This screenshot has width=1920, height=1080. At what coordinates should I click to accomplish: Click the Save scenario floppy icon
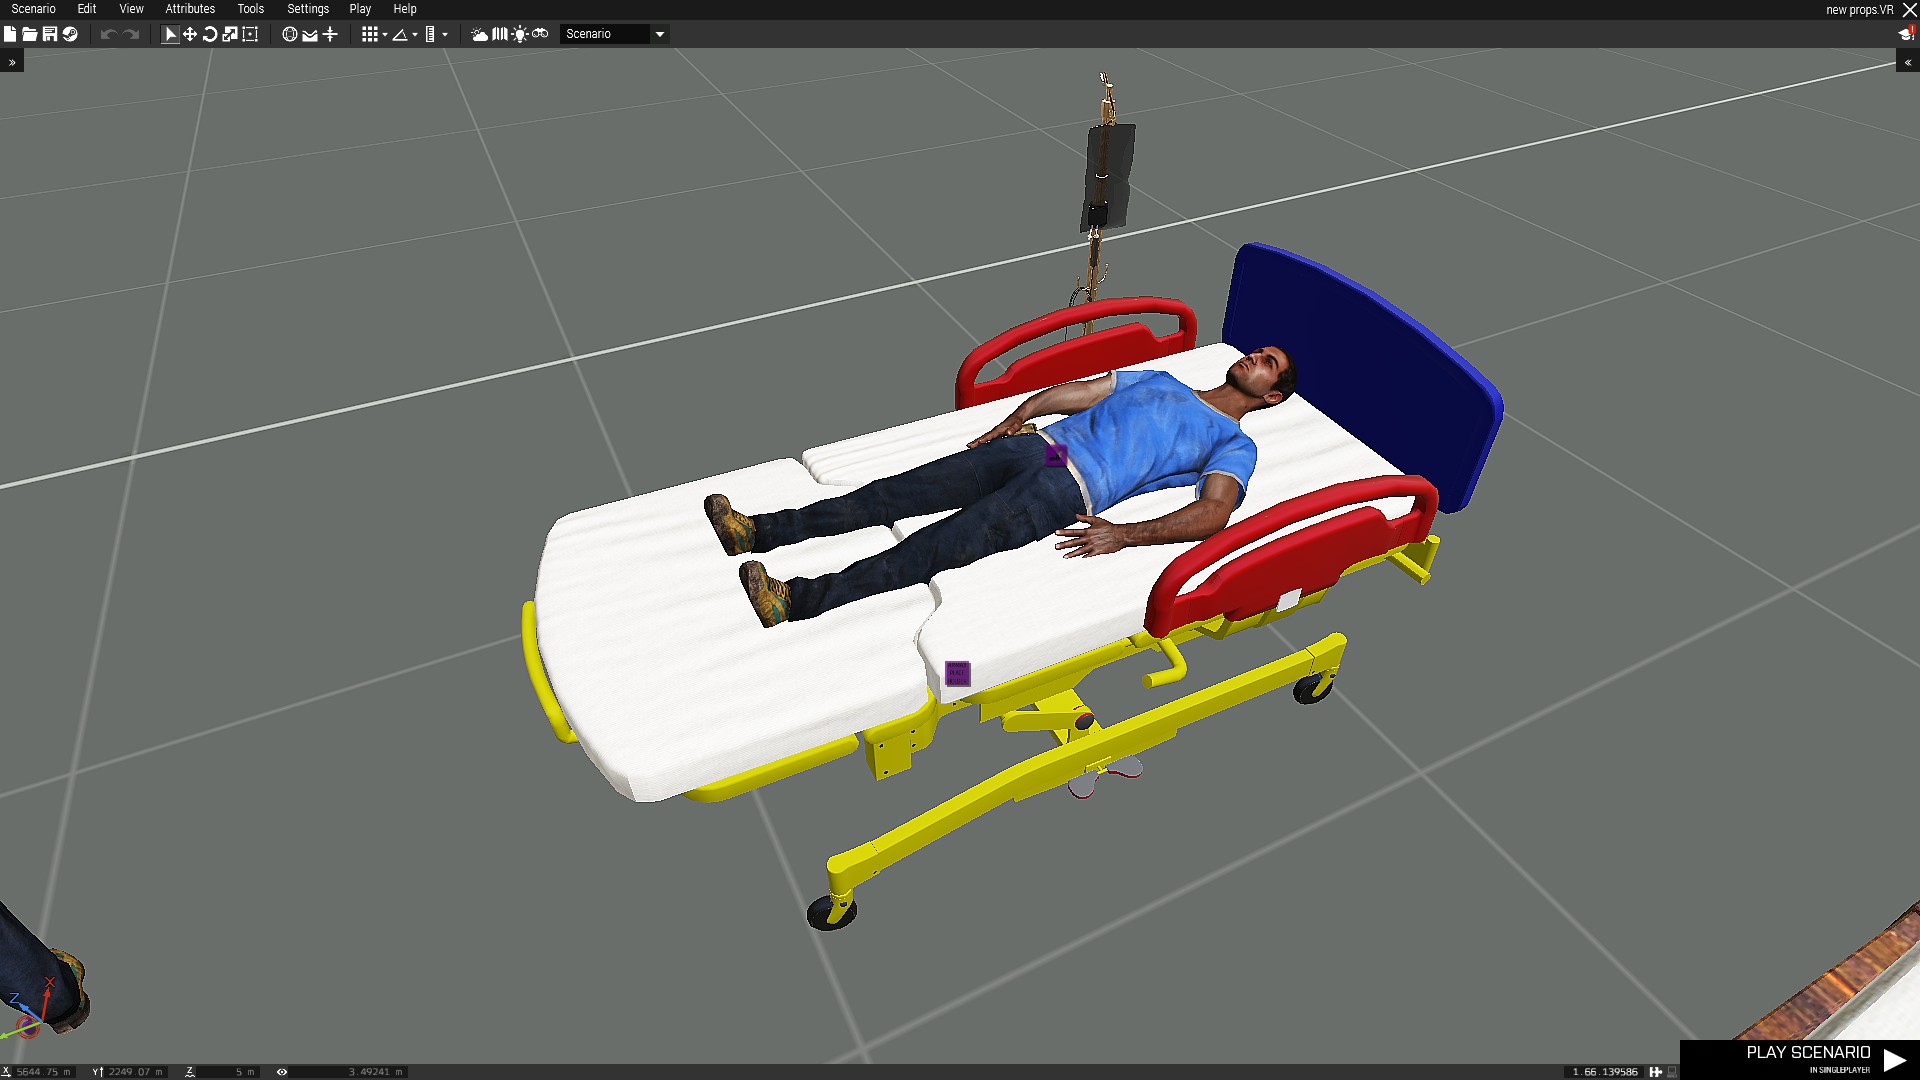50,34
